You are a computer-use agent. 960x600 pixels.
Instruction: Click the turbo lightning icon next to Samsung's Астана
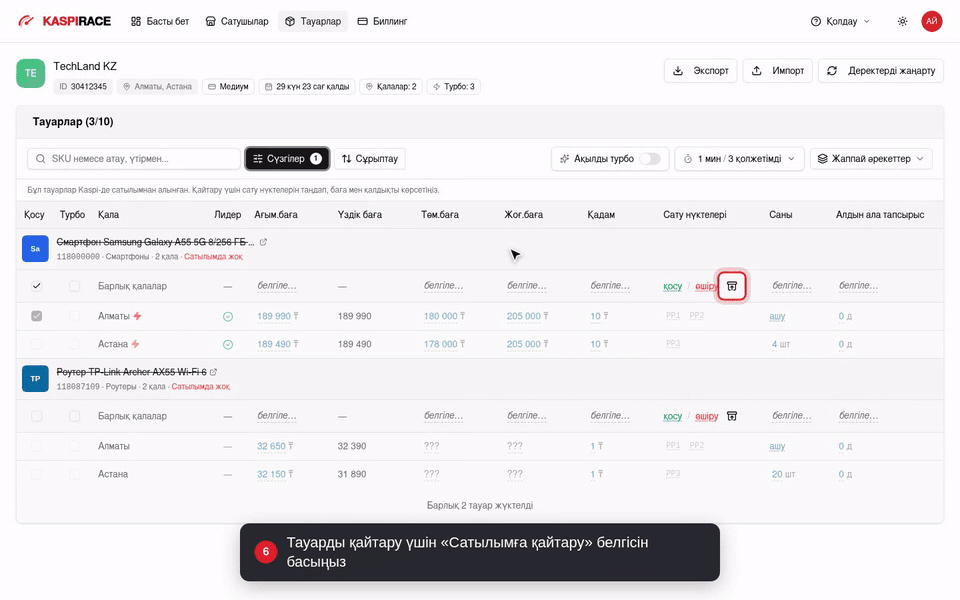coord(135,344)
